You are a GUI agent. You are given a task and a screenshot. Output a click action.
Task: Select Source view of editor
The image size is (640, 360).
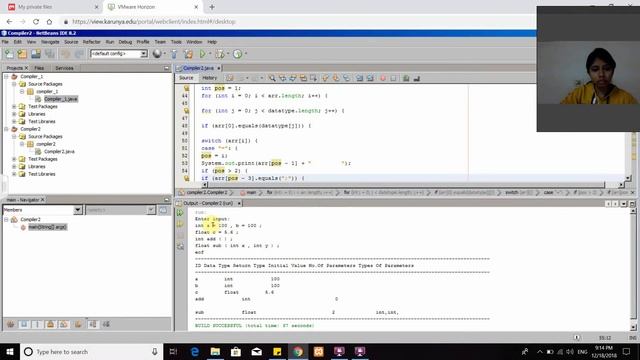(x=186, y=78)
